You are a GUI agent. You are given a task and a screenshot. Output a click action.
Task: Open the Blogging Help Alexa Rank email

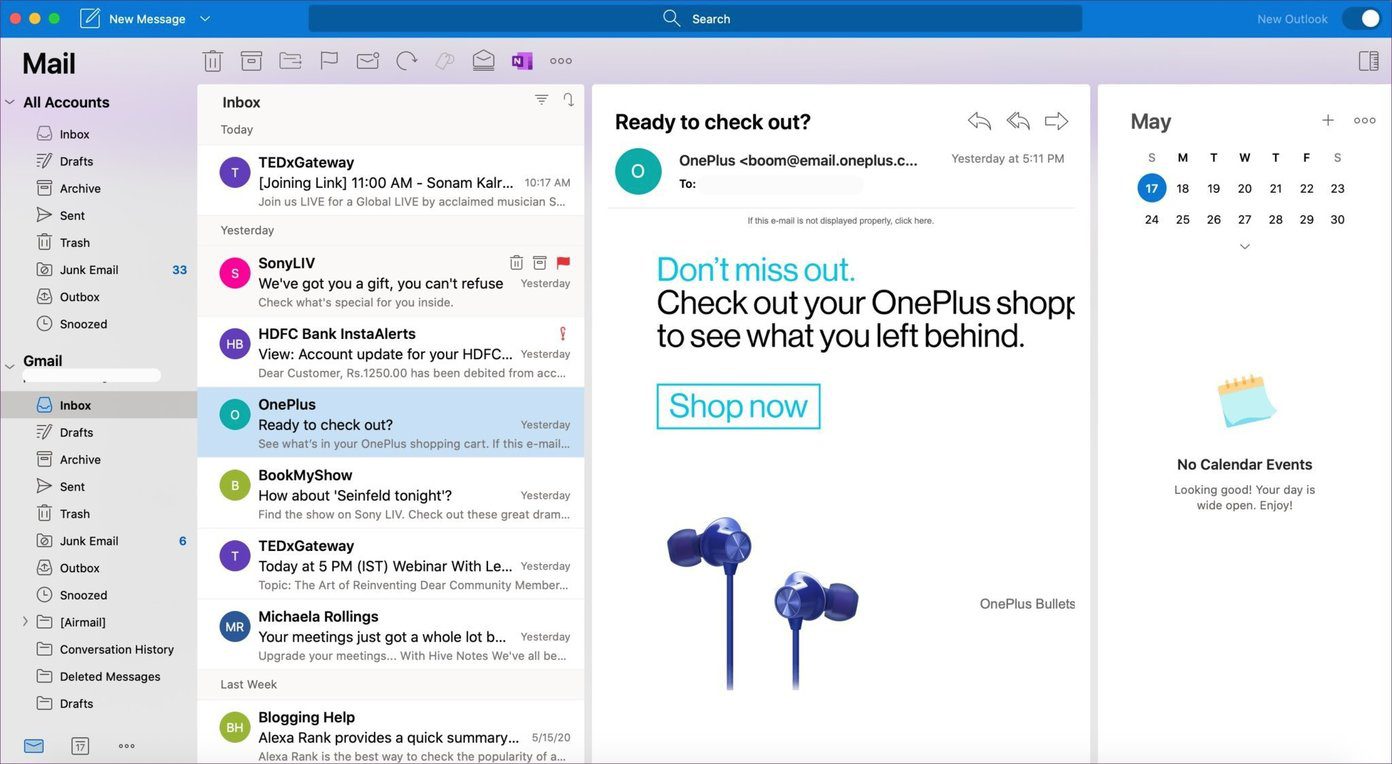(391, 733)
